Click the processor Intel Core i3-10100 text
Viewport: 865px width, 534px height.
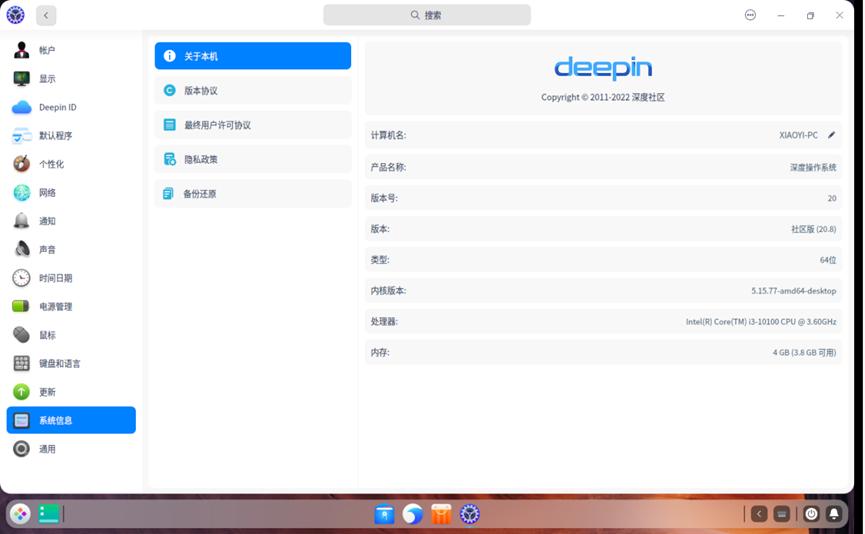pyautogui.click(x=761, y=322)
